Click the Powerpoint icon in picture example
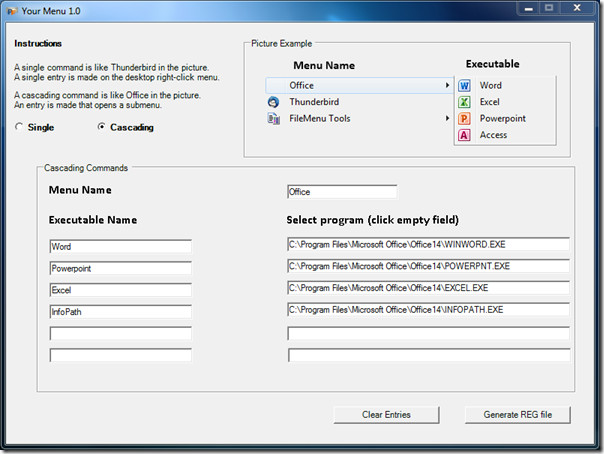604x454 pixels. 464,119
